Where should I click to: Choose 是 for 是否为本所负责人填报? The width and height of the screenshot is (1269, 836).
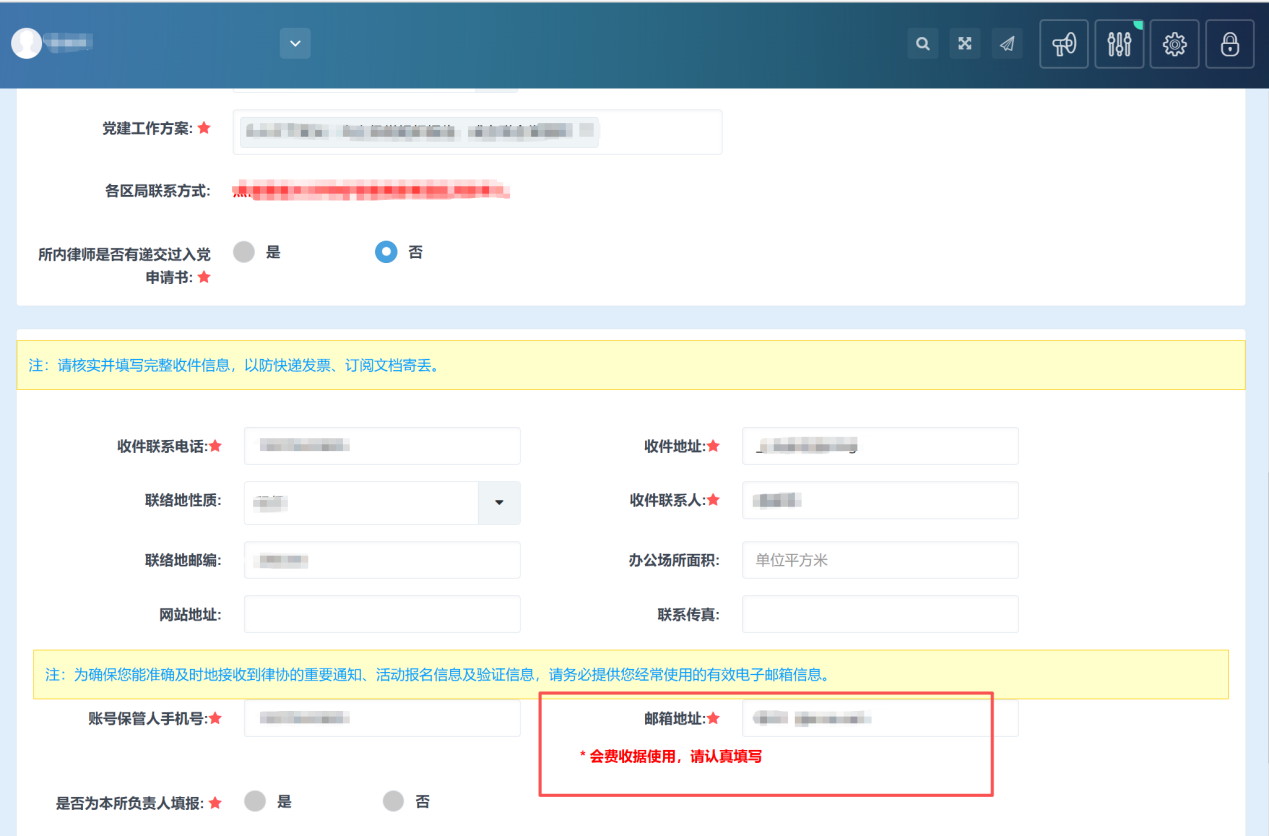point(255,801)
